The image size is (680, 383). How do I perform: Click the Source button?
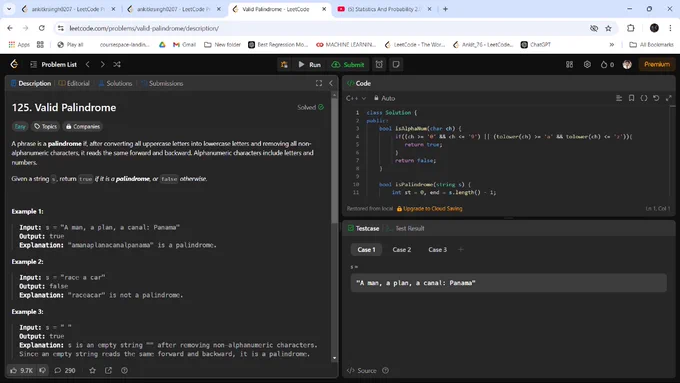362,370
